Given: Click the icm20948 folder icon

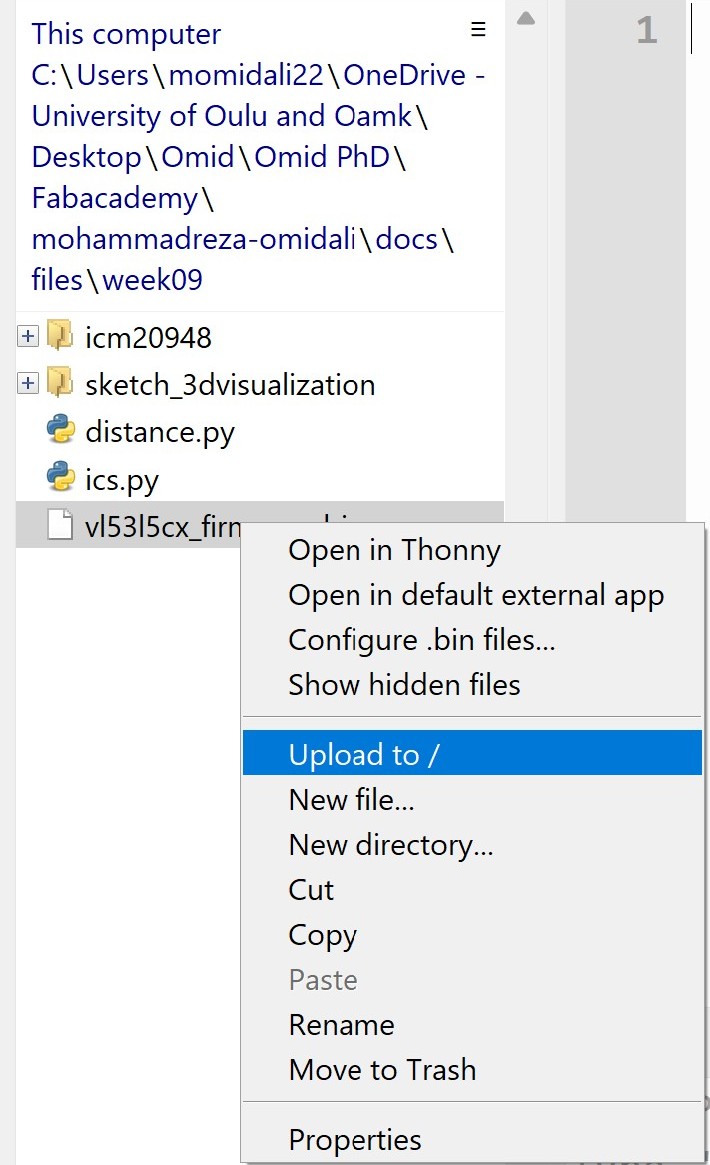Looking at the screenshot, I should click(x=60, y=337).
